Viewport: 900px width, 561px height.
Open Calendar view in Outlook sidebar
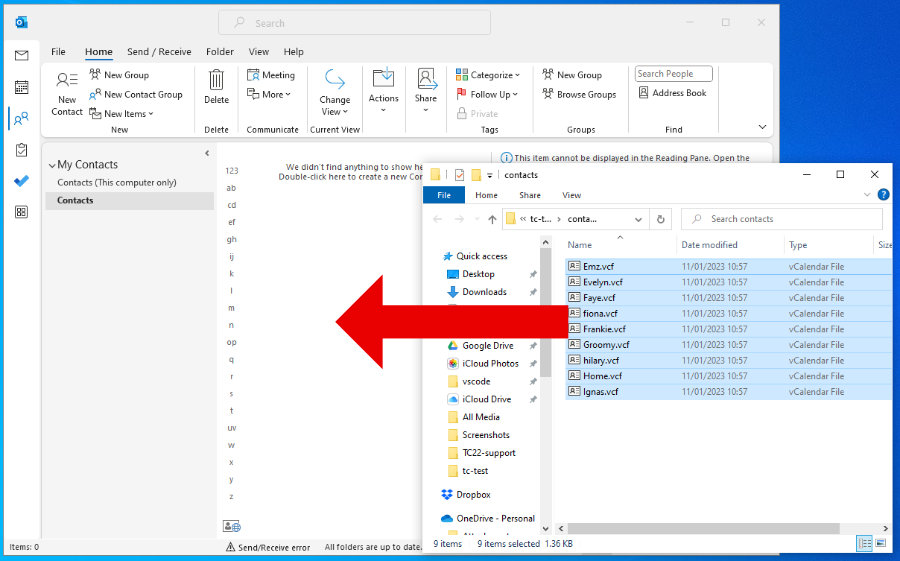(21, 87)
